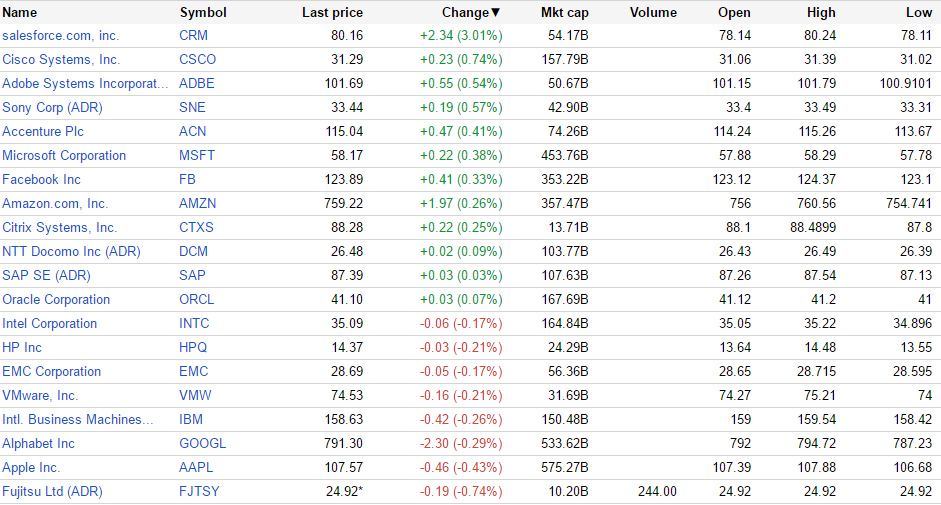The image size is (941, 505).
Task: Click the Oracle Corporation link
Action: (56, 300)
